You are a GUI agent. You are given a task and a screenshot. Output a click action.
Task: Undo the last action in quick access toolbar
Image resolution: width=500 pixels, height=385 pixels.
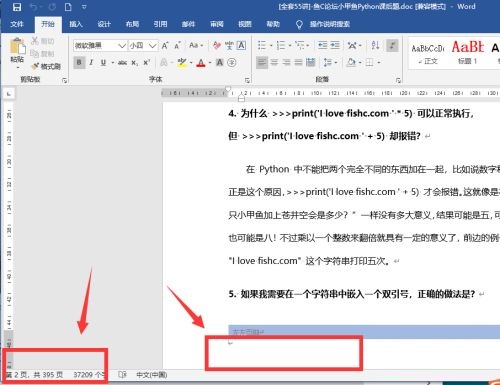pyautogui.click(x=33, y=7)
